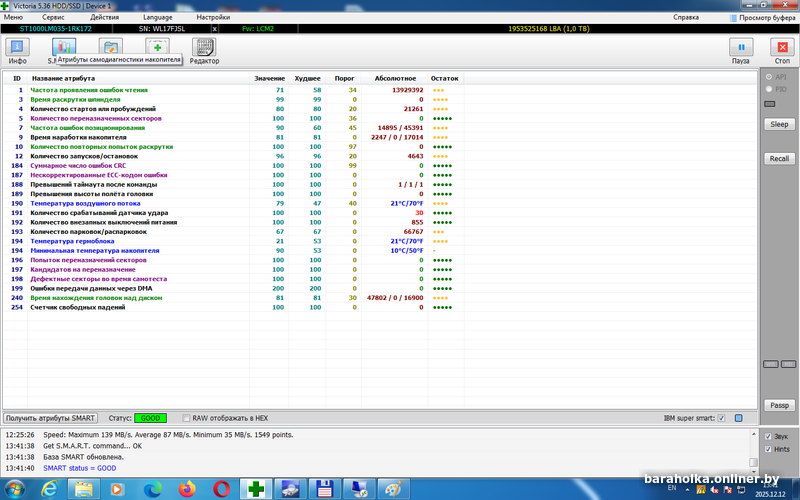The image size is (800, 500).
Task: Open Firefox from the Windows taskbar
Action: (x=186, y=488)
